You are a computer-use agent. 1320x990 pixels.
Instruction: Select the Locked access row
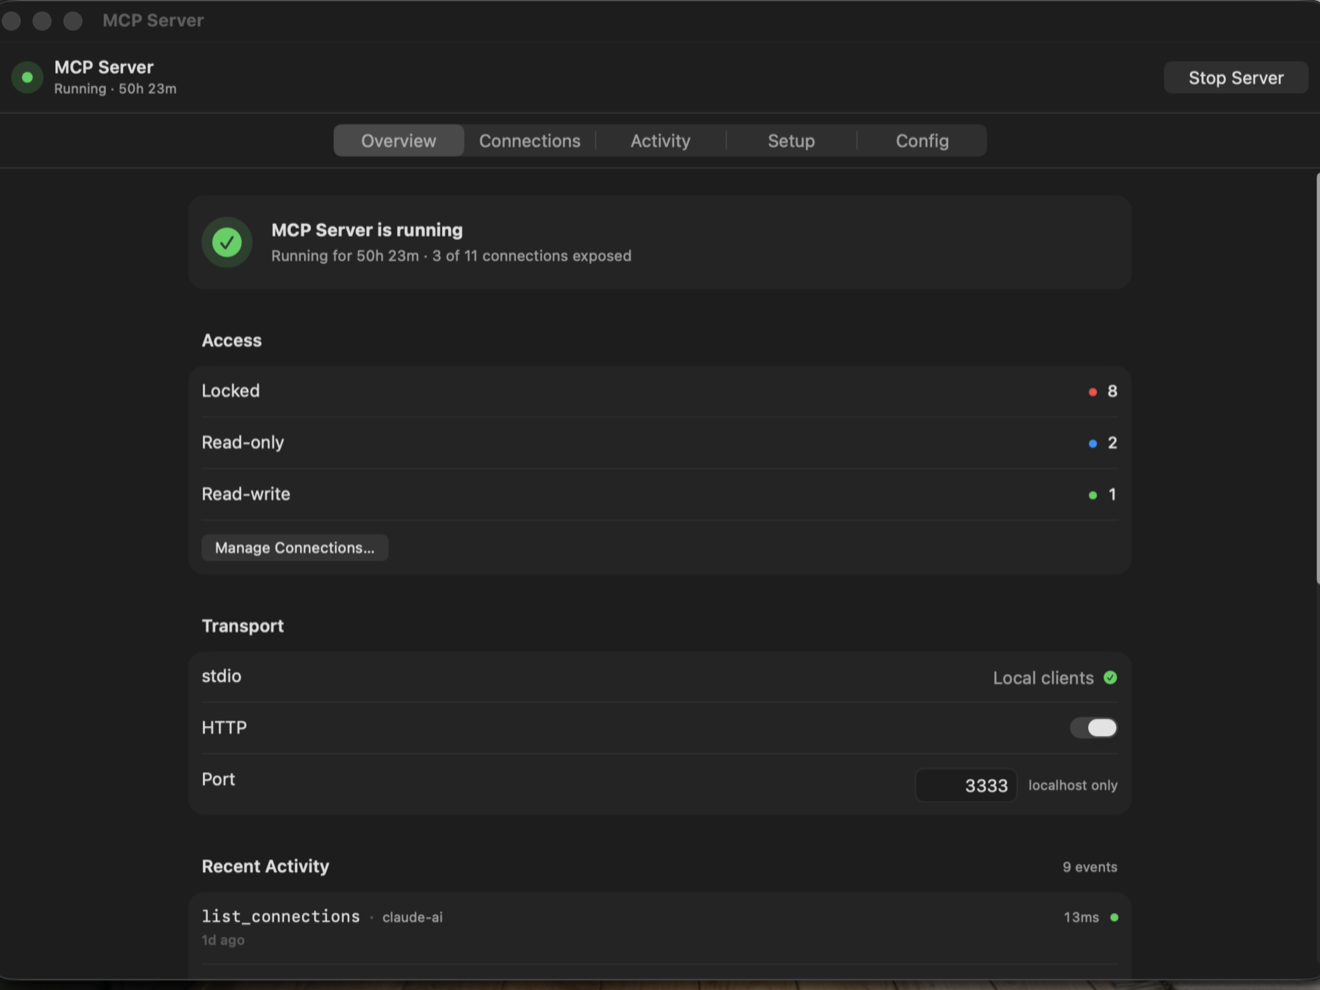click(660, 391)
